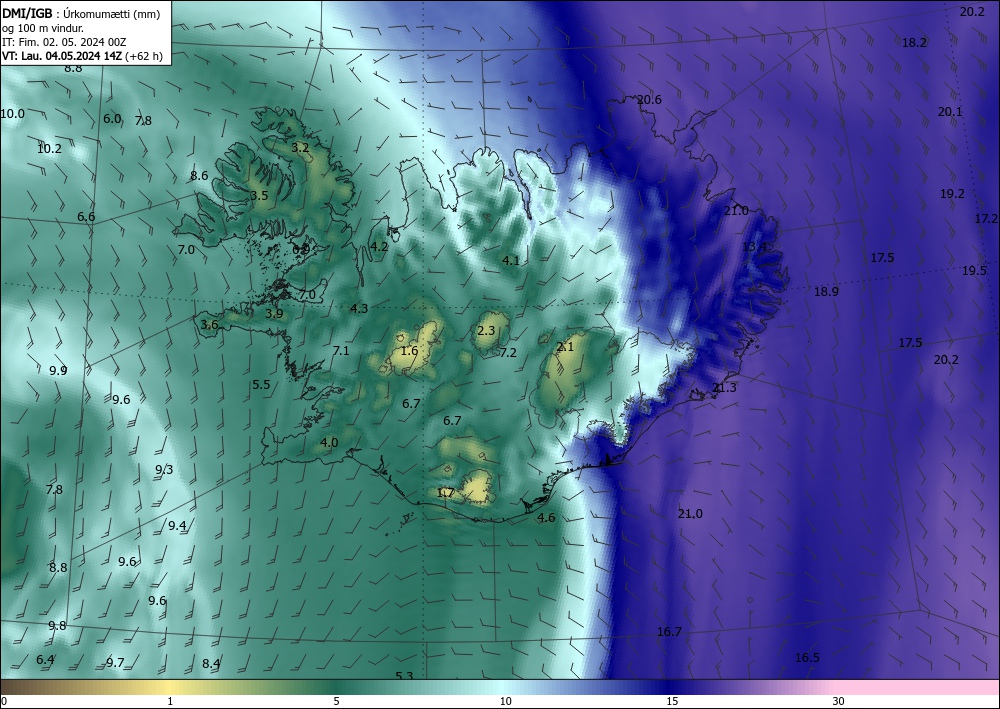Click the 5.5 value on the map
Viewport: 1000px width, 709px height.
pos(261,384)
